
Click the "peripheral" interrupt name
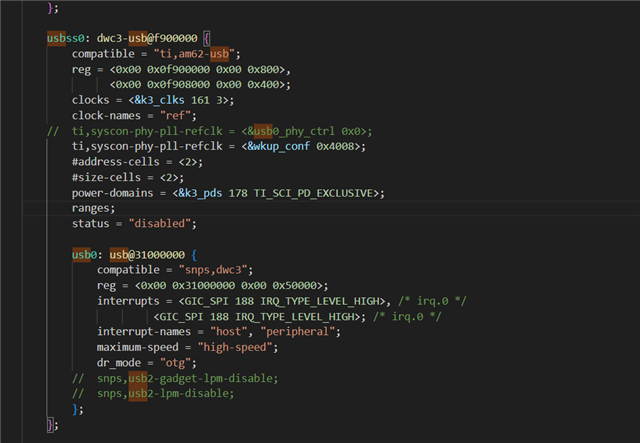298,332
